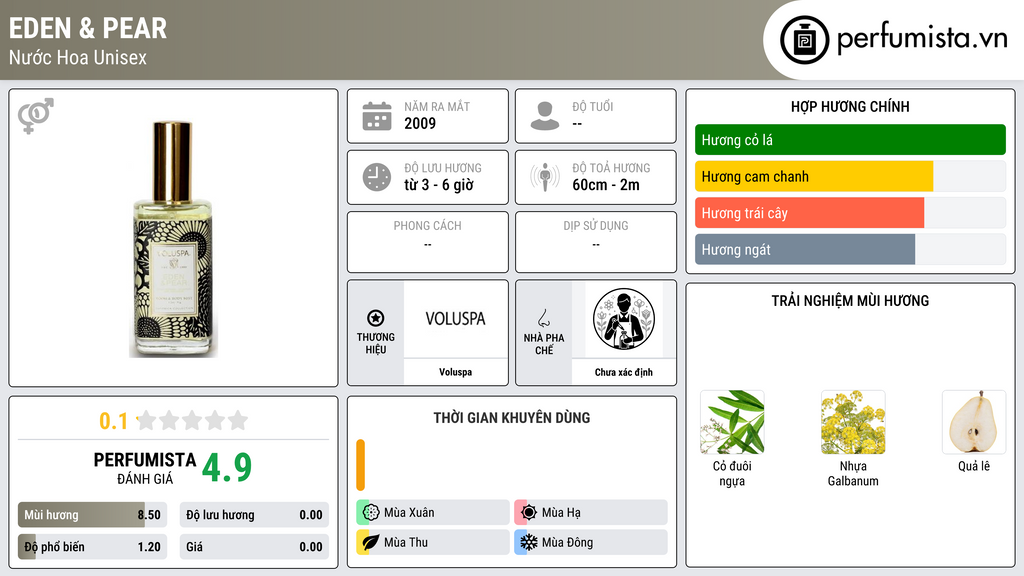Click the orange 0.1 user rating
The width and height of the screenshot is (1024, 576).
(x=114, y=421)
